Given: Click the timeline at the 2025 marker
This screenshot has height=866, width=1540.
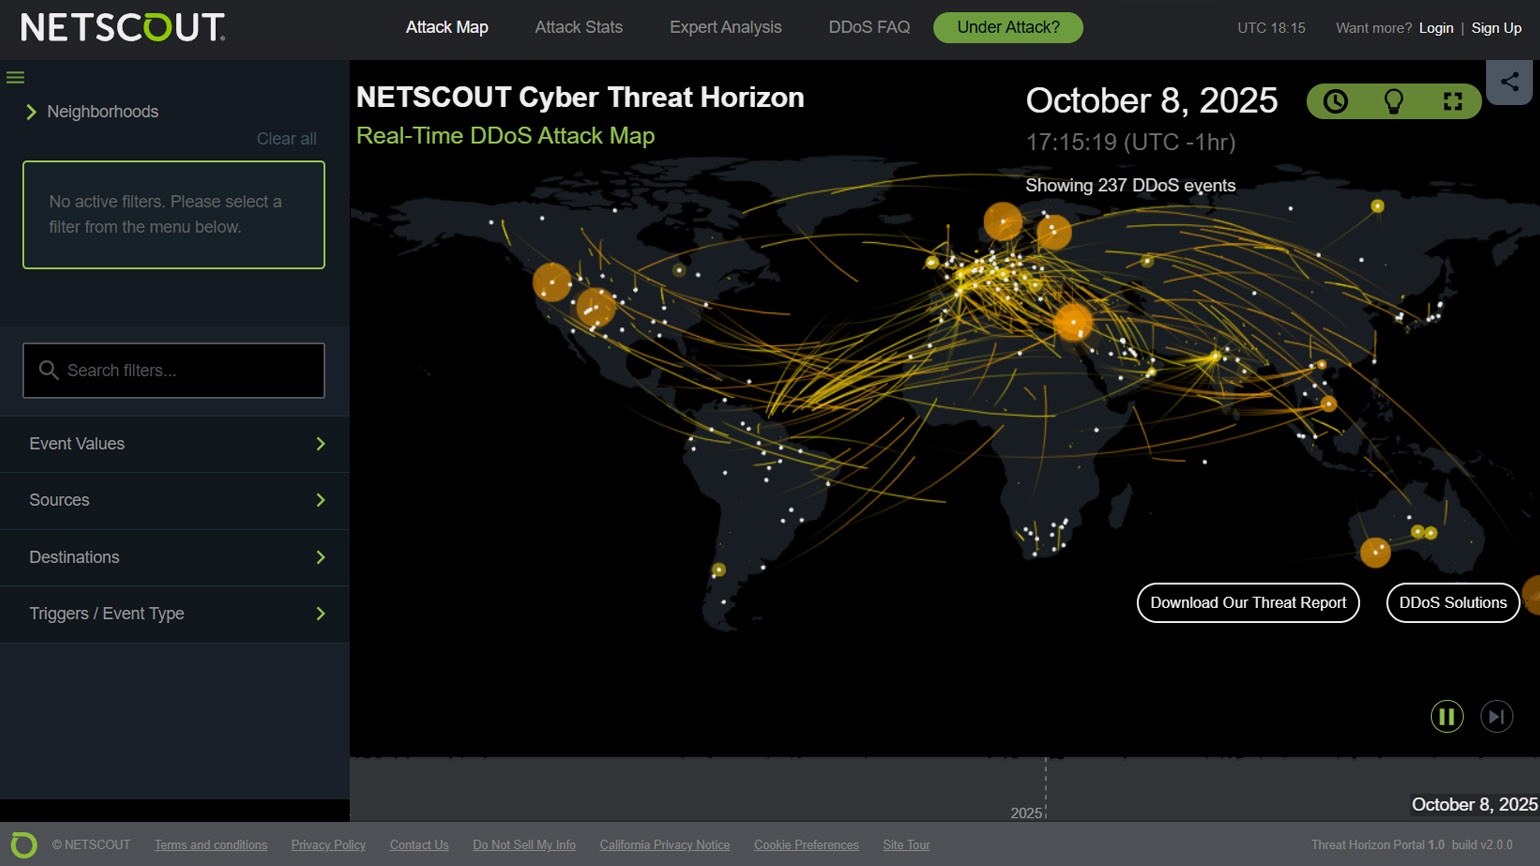Looking at the screenshot, I should pos(1045,790).
